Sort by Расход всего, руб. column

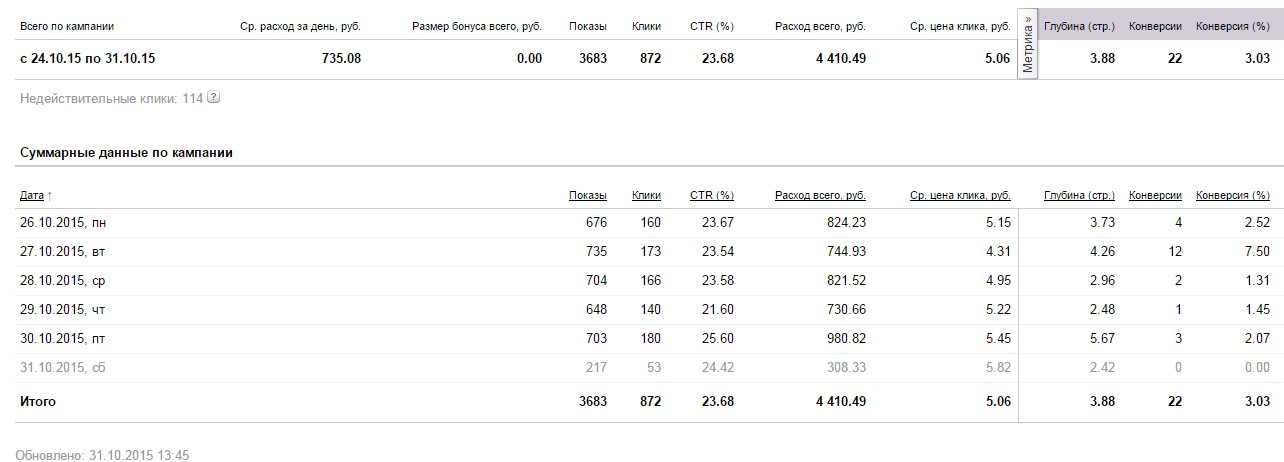[819, 195]
